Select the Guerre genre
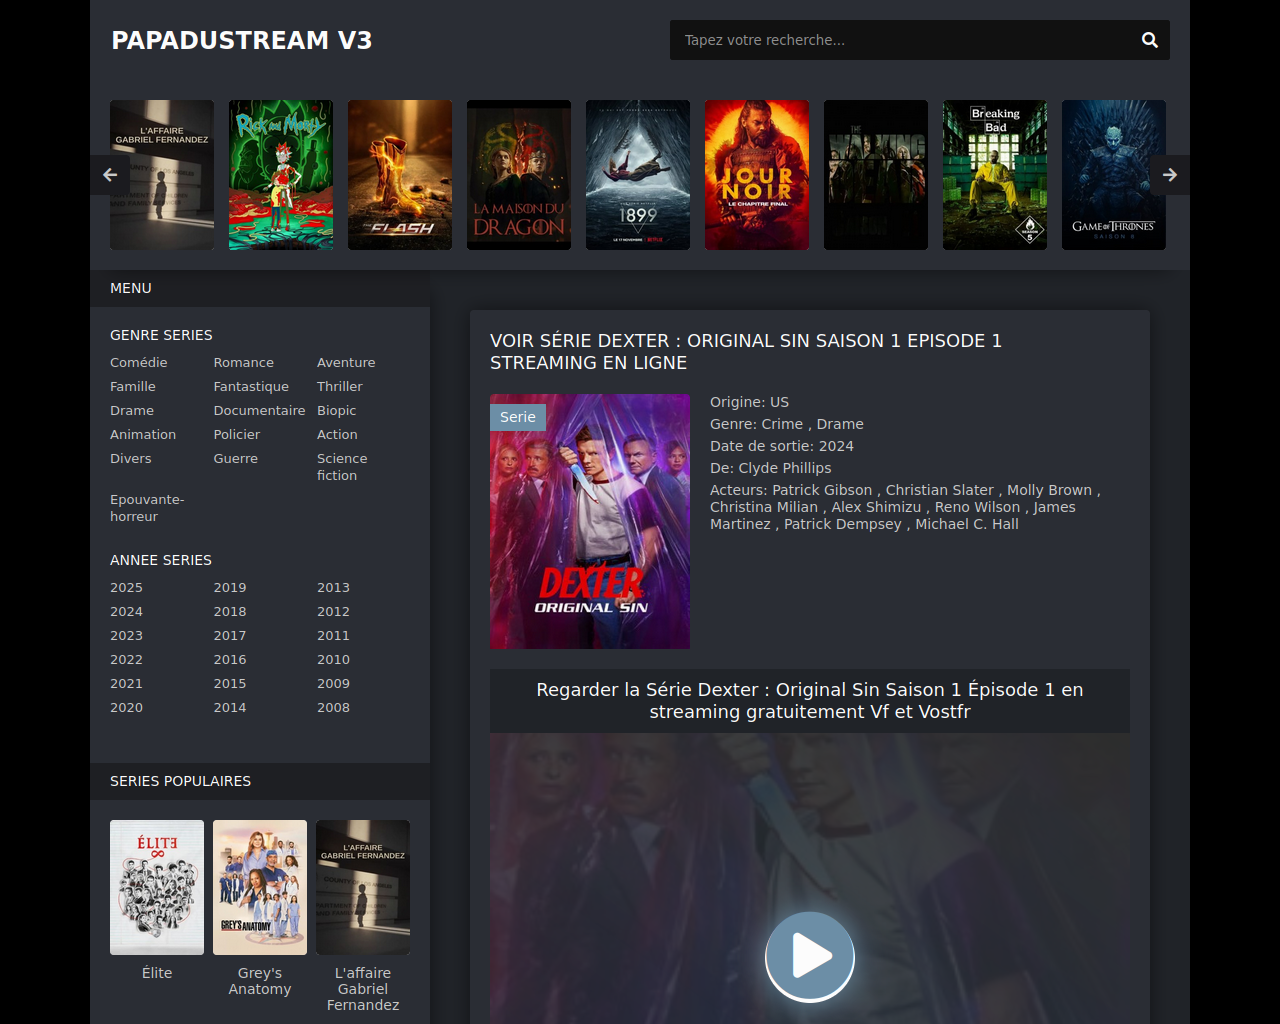Screen dimensions: 1280x1024 tap(235, 458)
